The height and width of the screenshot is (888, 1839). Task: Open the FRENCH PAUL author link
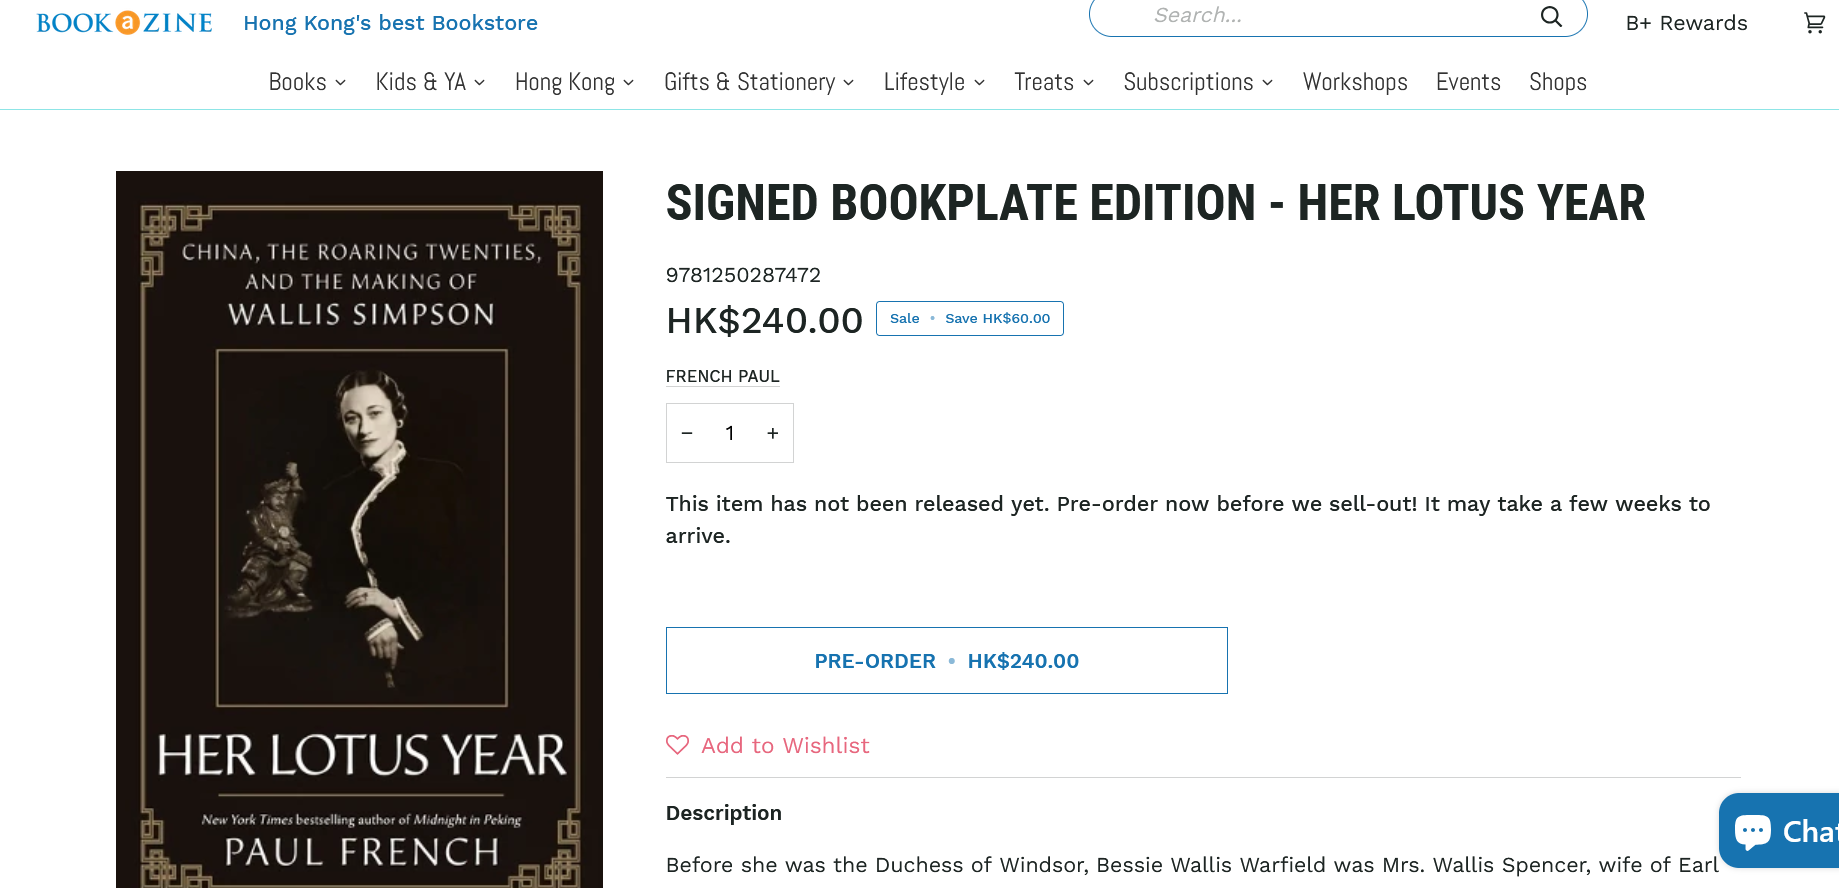tap(723, 376)
